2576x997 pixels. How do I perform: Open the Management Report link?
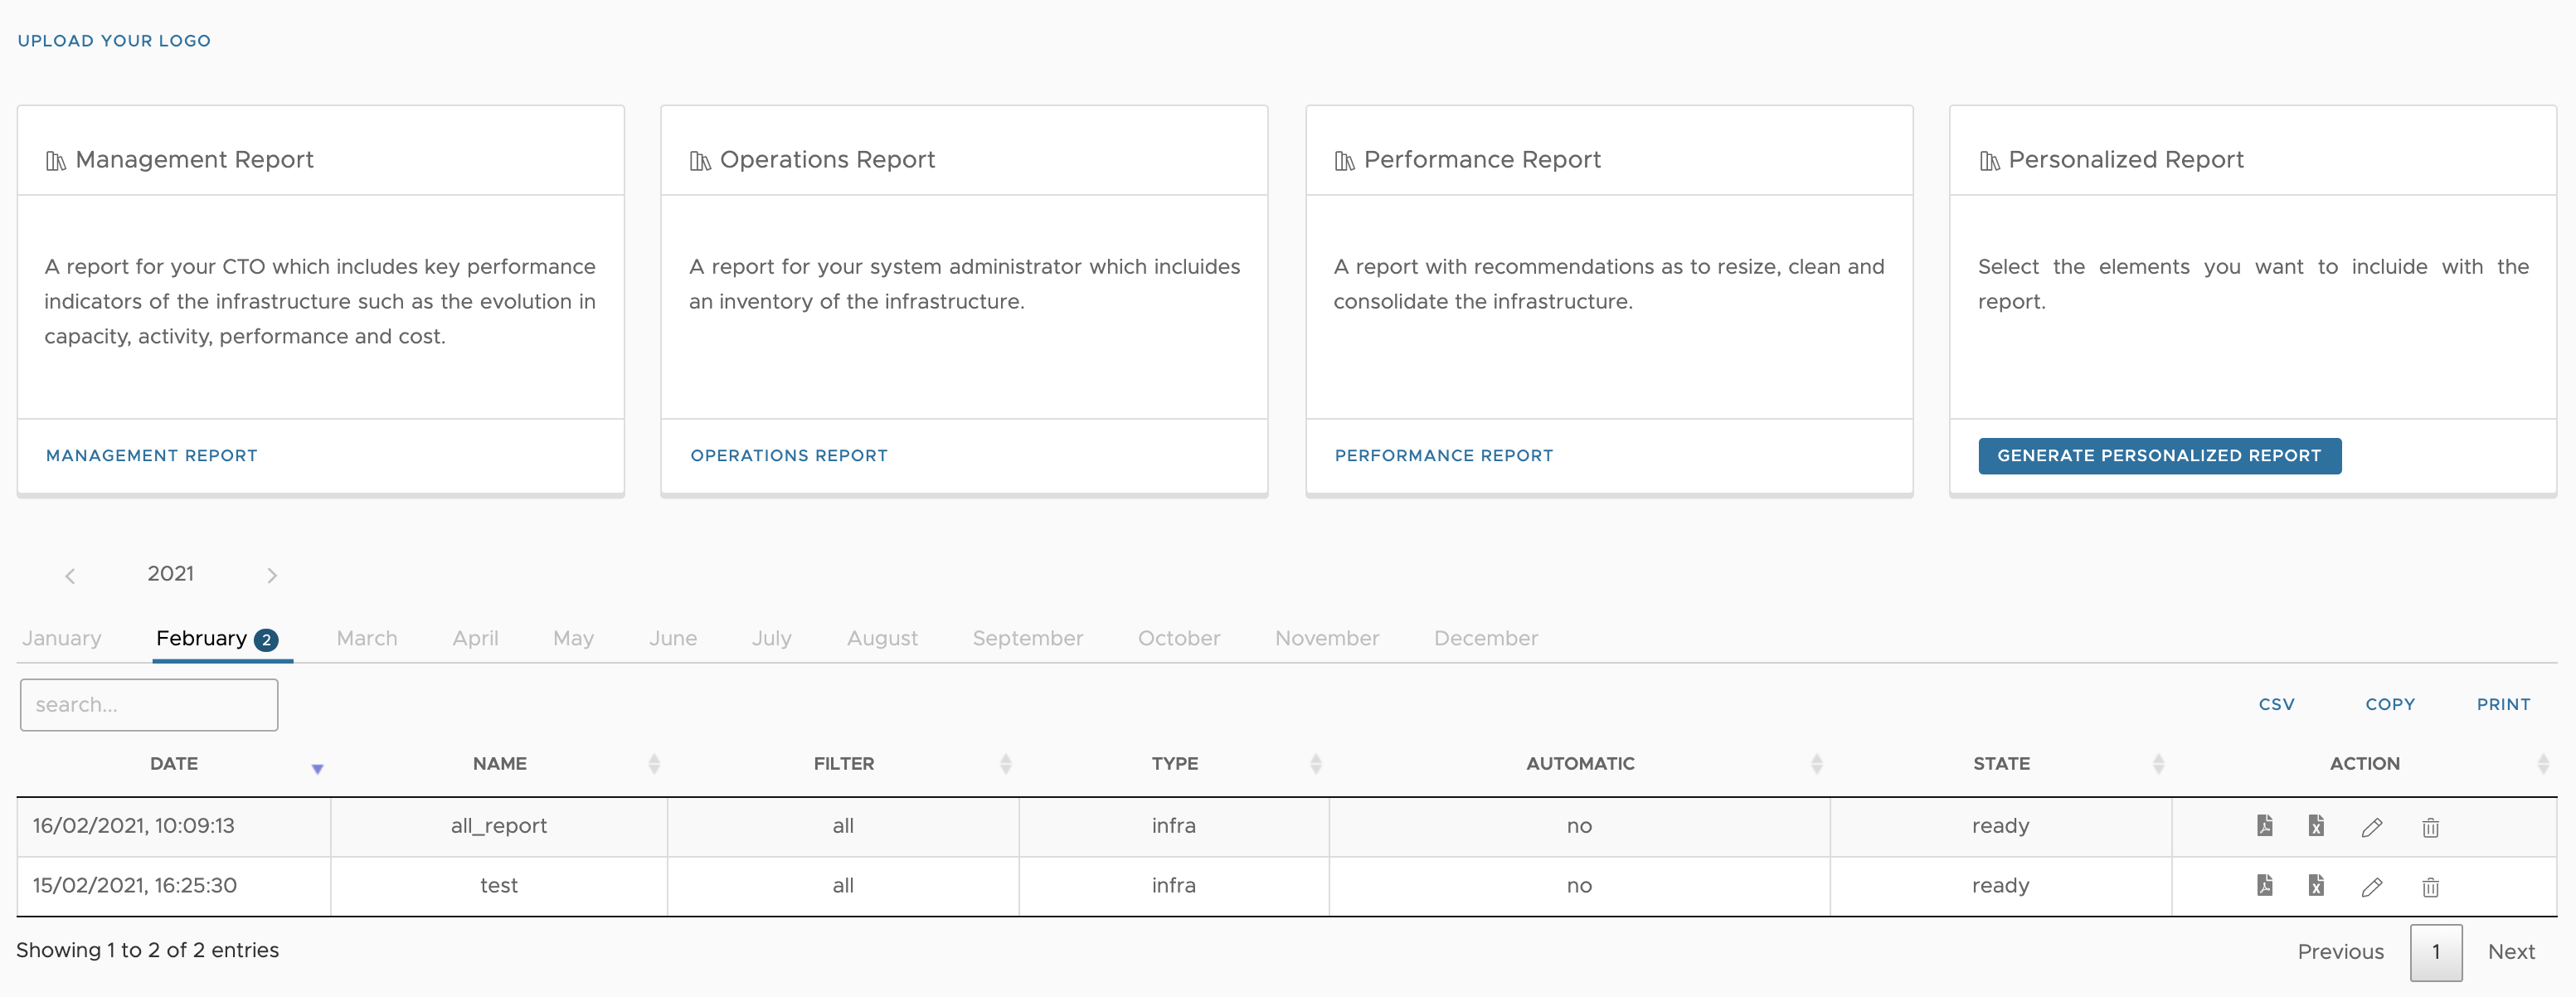pos(152,455)
